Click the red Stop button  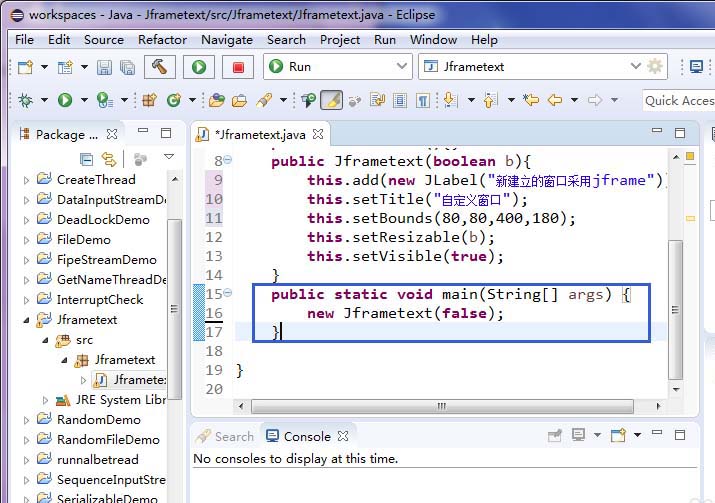pos(238,67)
